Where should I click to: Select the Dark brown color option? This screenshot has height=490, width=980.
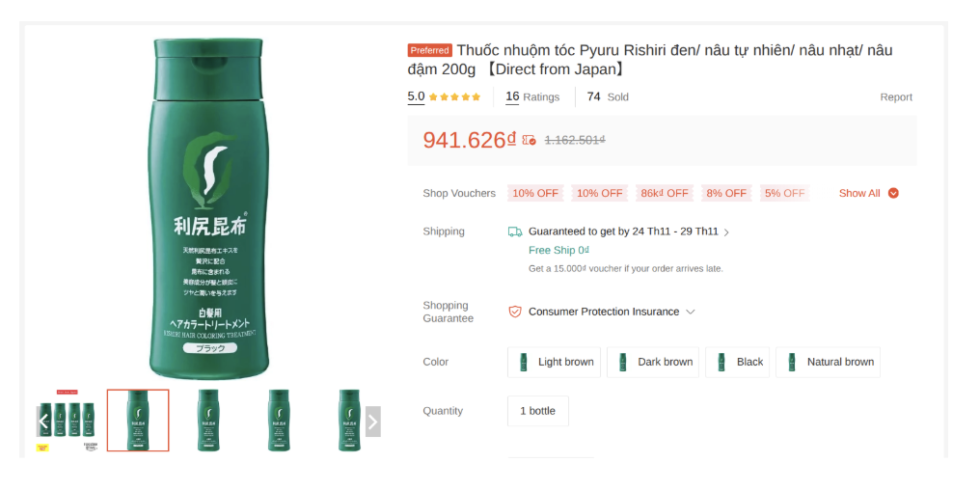[x=654, y=362]
